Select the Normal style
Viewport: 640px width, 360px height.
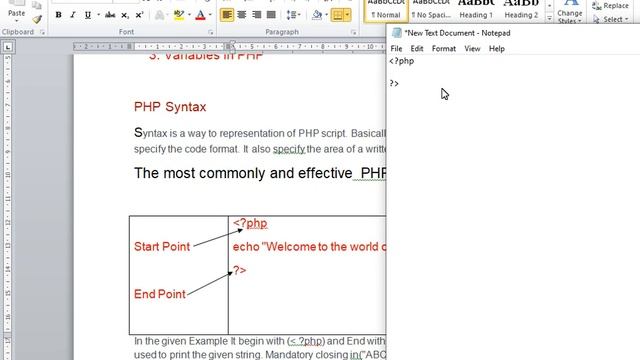coord(386,11)
